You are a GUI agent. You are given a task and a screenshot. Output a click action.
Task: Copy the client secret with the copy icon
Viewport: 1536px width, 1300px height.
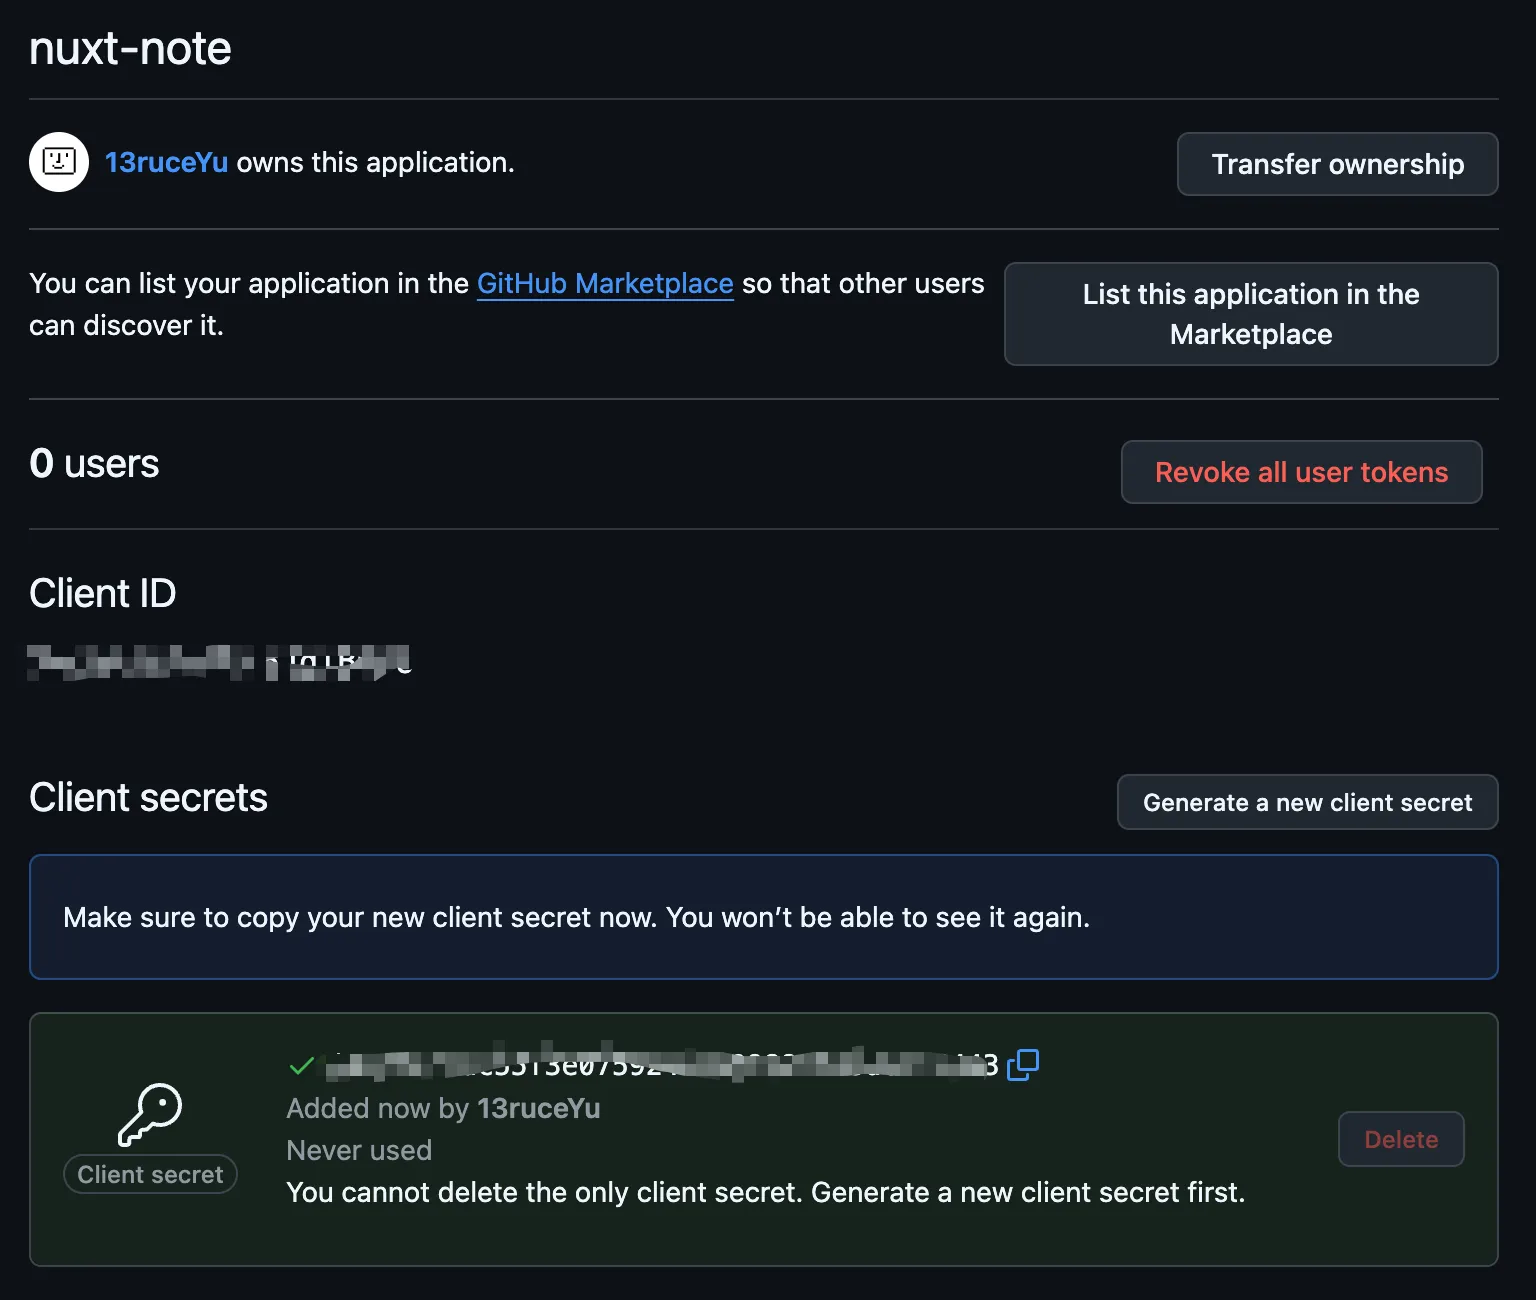point(1022,1065)
